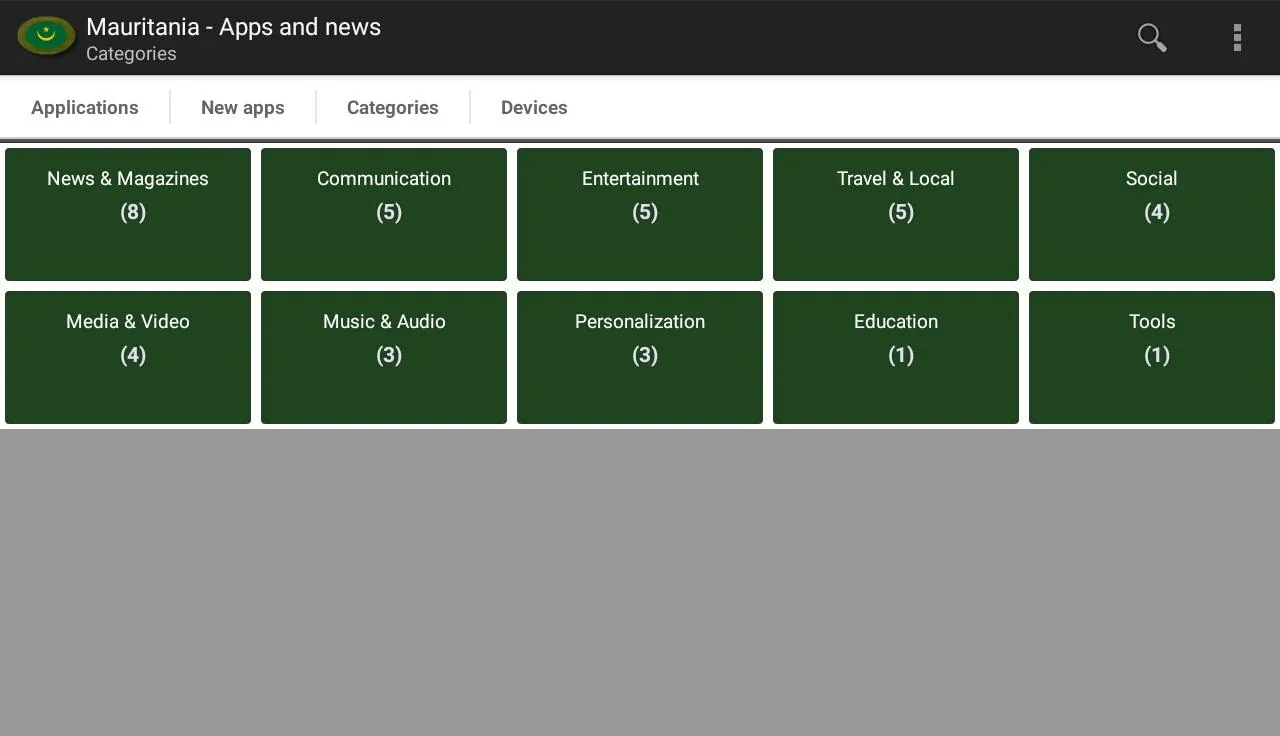Open Media & Video category tile
Viewport: 1280px width, 736px height.
[128, 357]
